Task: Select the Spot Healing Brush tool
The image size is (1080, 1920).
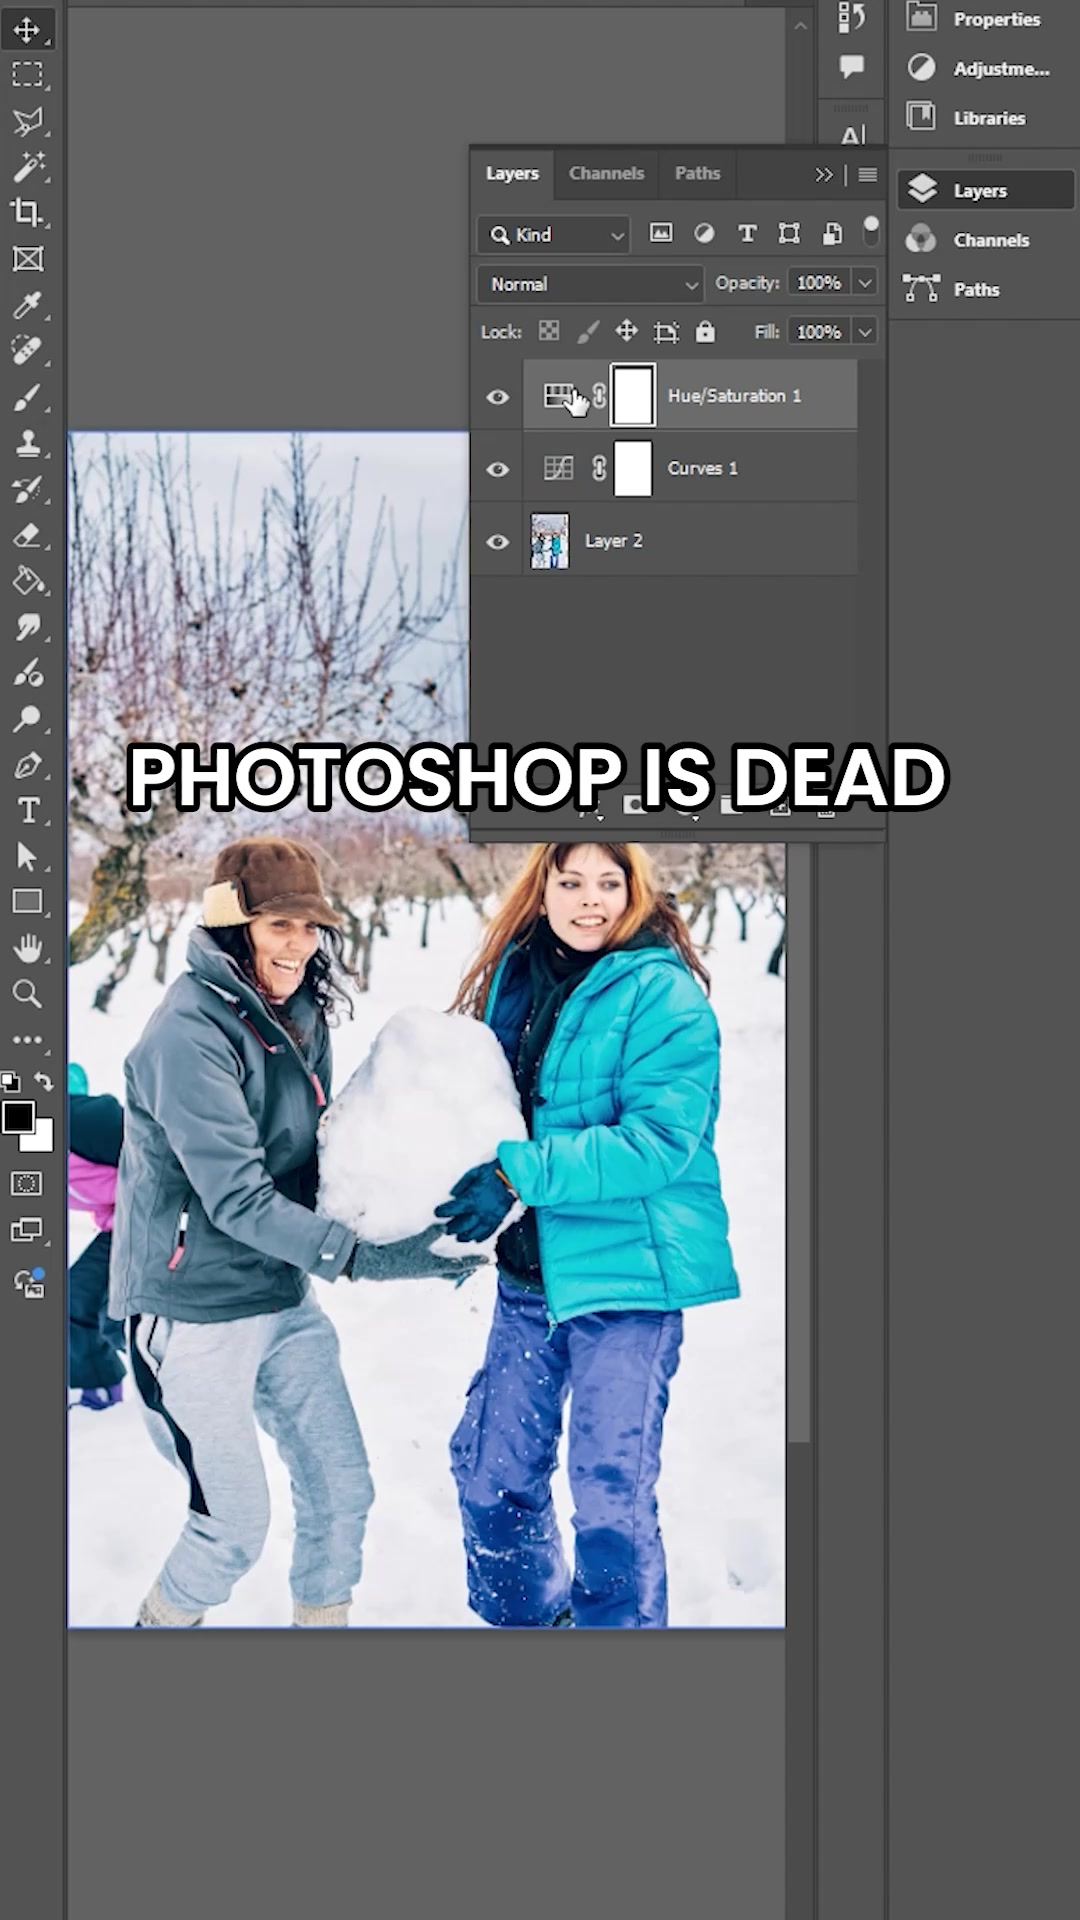Action: coord(27,351)
